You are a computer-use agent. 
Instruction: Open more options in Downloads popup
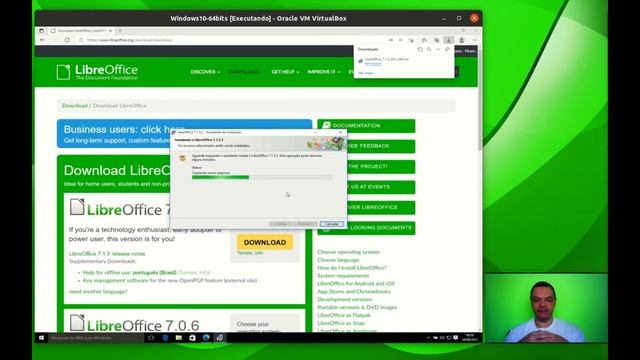coord(438,49)
